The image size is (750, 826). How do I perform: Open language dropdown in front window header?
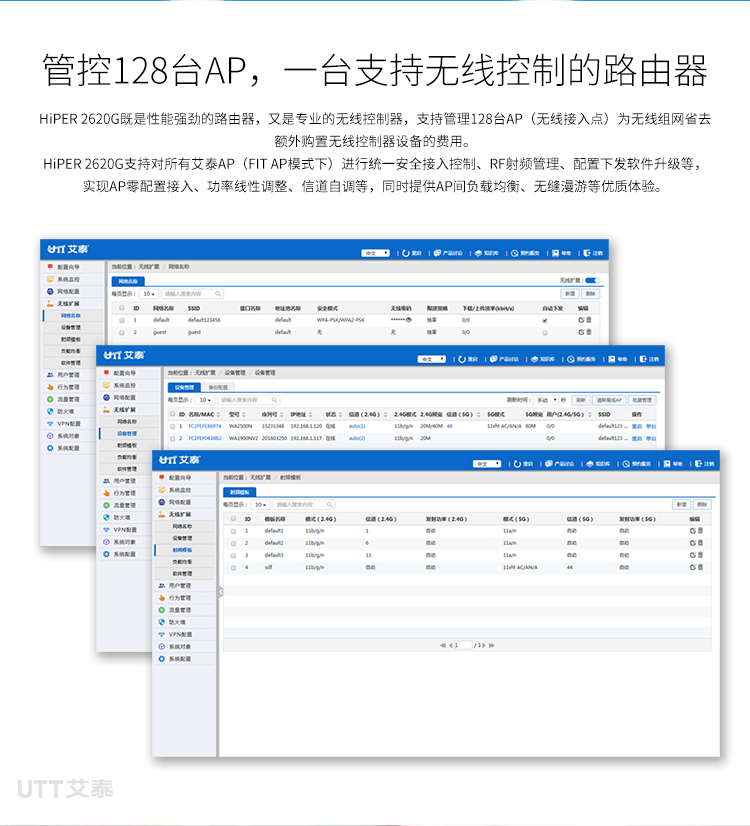pos(487,464)
